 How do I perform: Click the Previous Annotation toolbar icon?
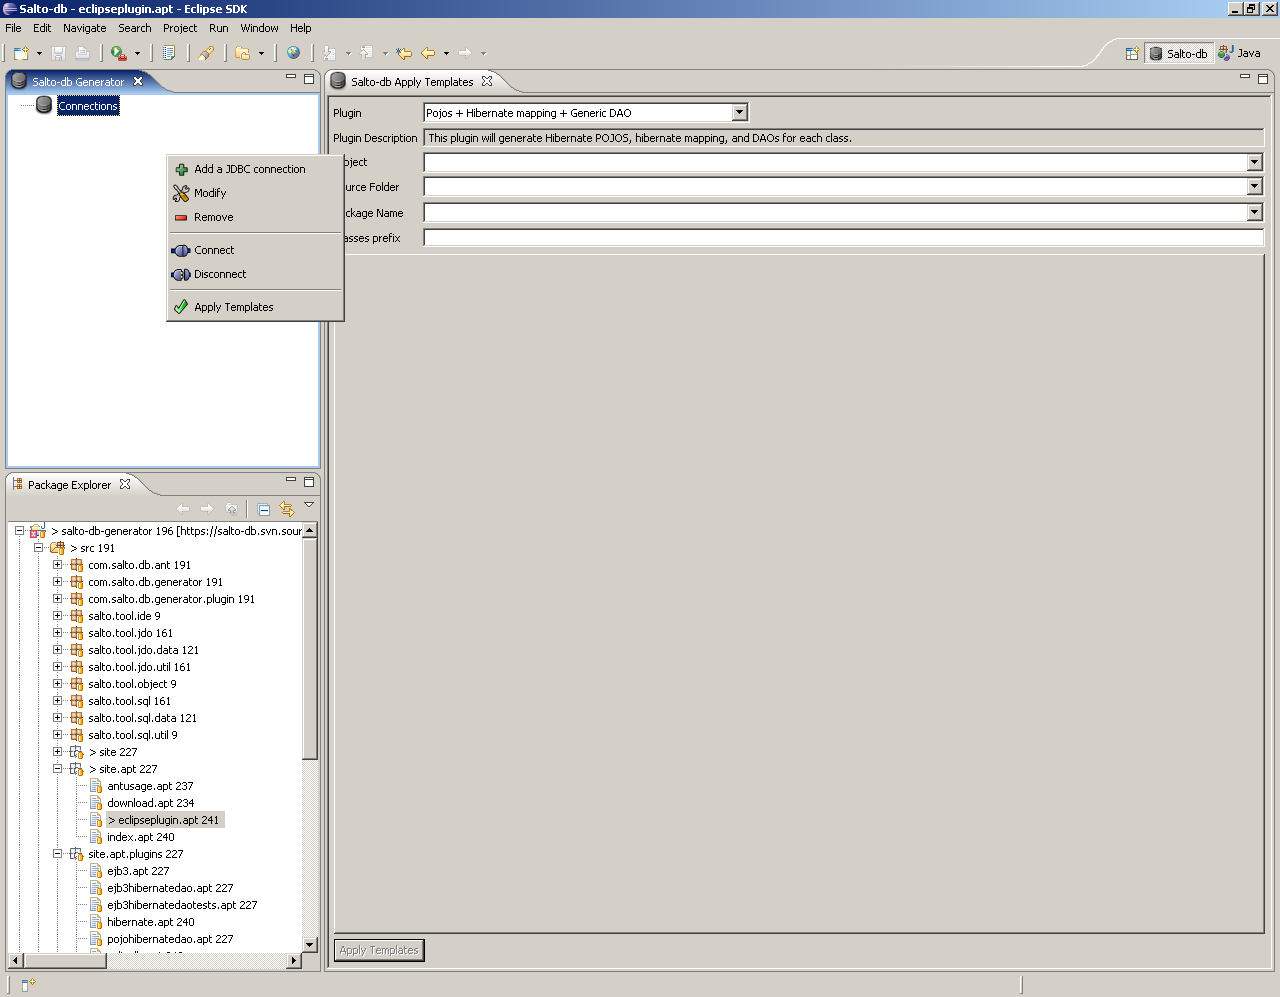[367, 53]
